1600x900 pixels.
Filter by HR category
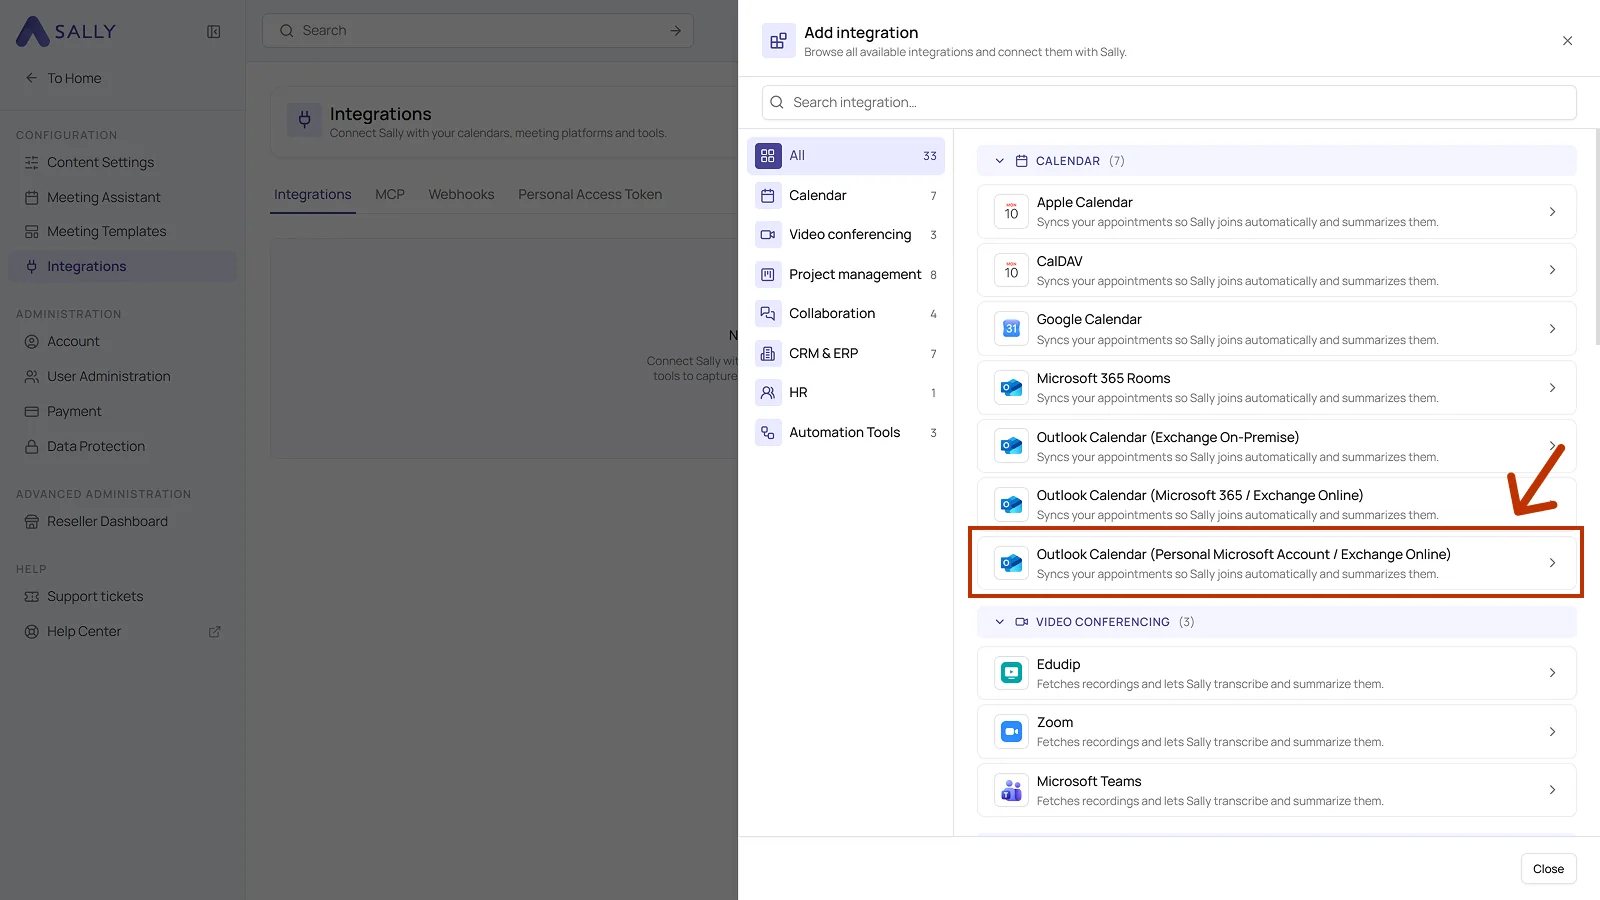tap(846, 393)
